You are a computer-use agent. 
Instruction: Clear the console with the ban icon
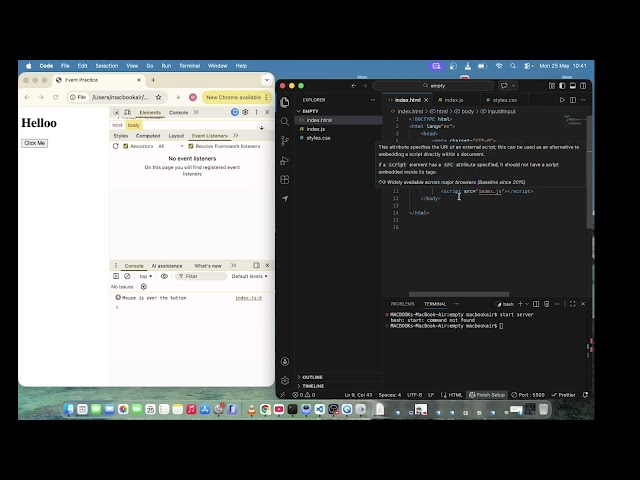(x=127, y=276)
